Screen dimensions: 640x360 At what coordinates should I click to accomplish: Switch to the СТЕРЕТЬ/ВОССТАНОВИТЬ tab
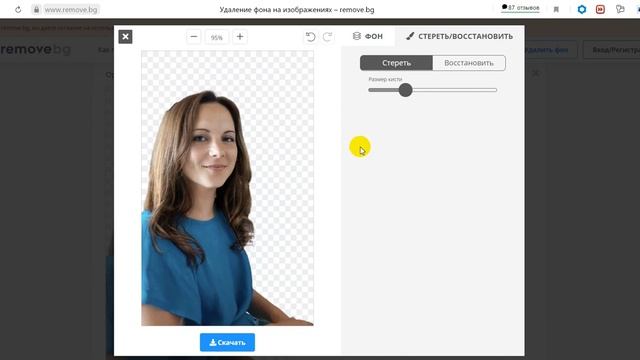[459, 36]
